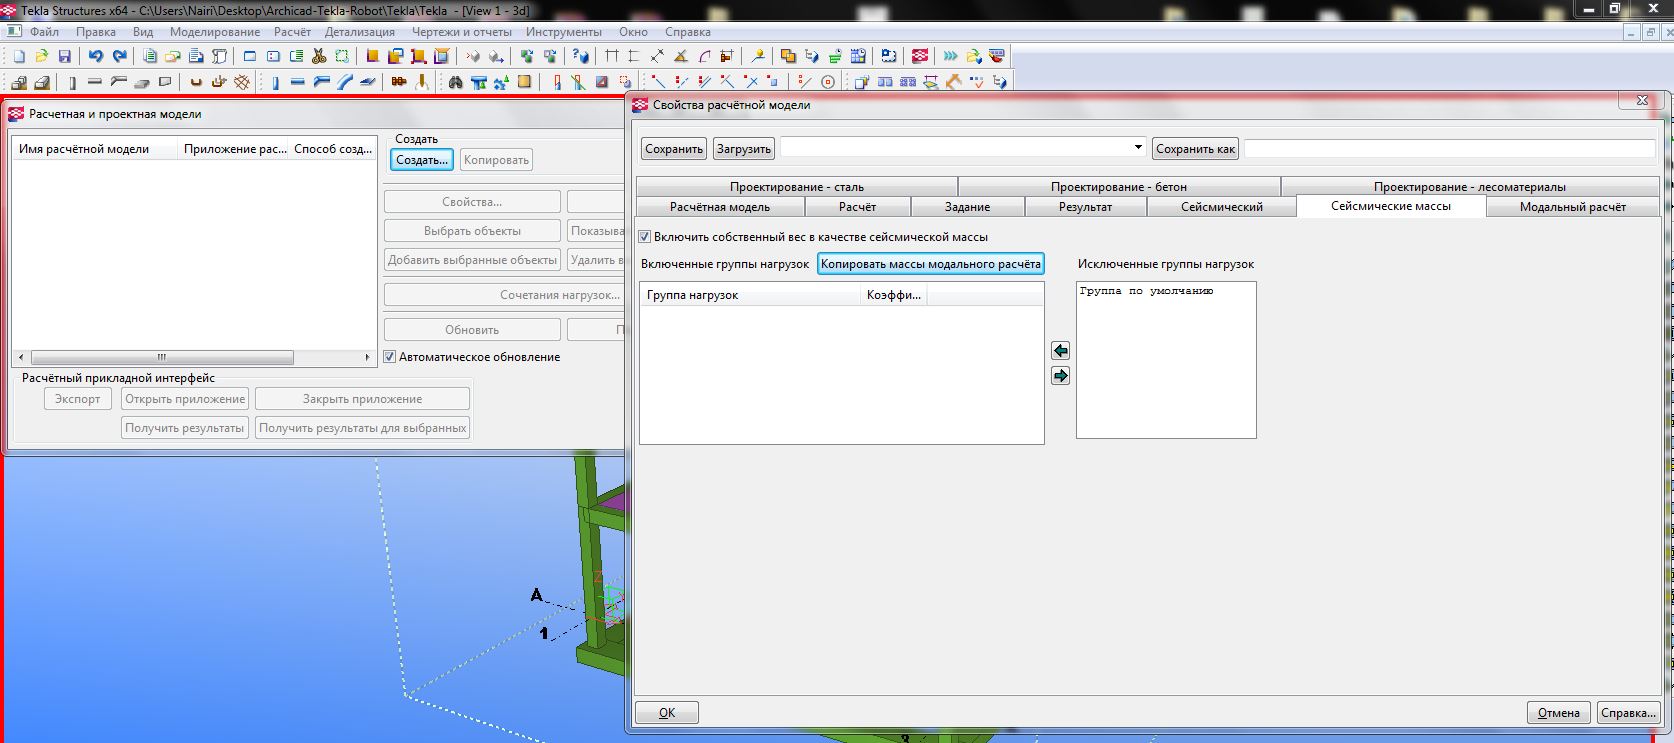Click the Undo arrow icon
Viewport: 1674px width, 743px height.
[x=95, y=57]
